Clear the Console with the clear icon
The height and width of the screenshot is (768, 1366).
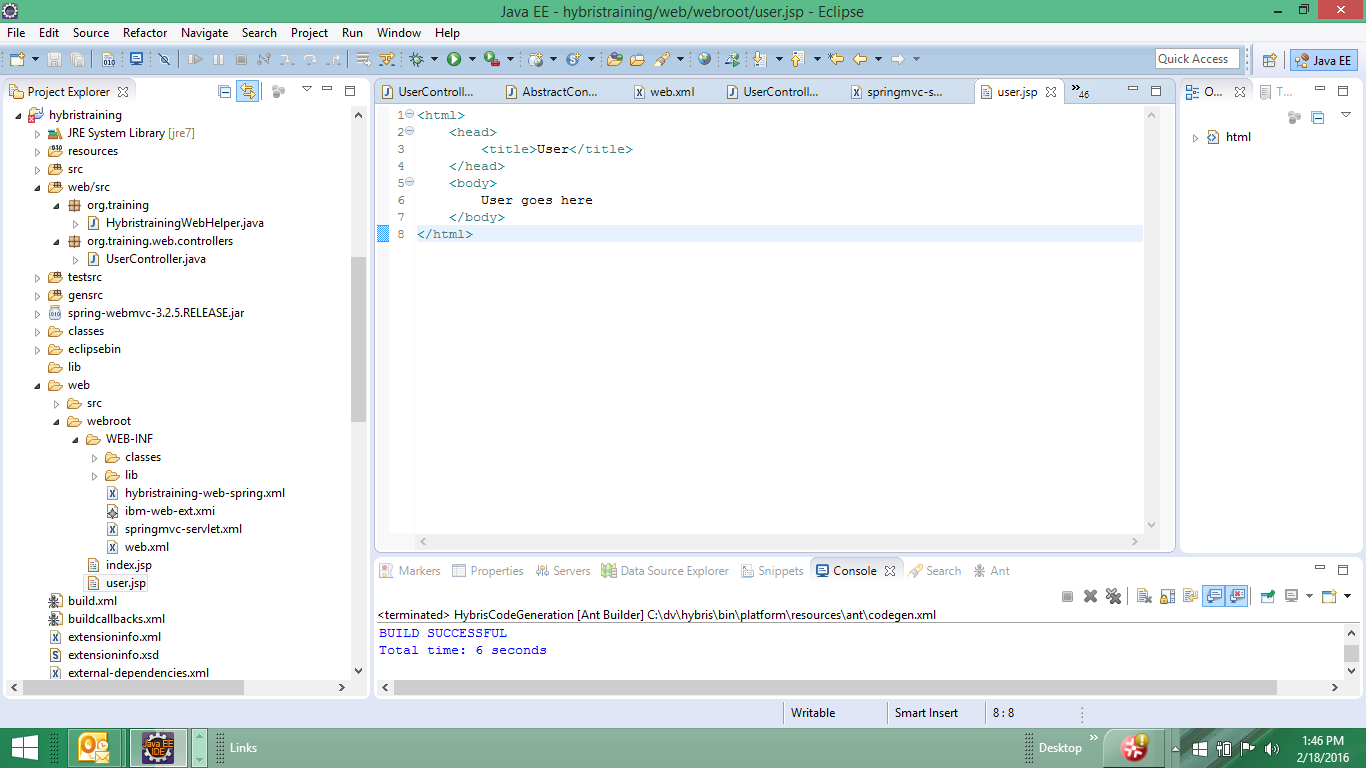point(1143,595)
